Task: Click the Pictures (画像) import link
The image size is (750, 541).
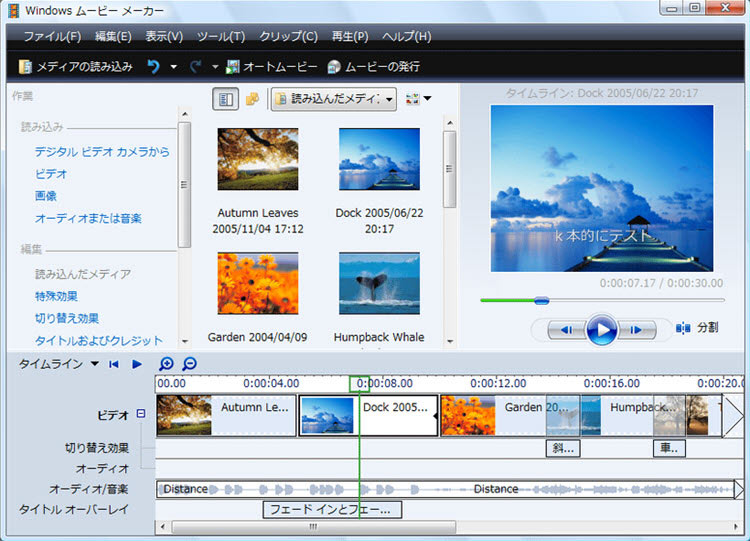Action: pos(45,196)
